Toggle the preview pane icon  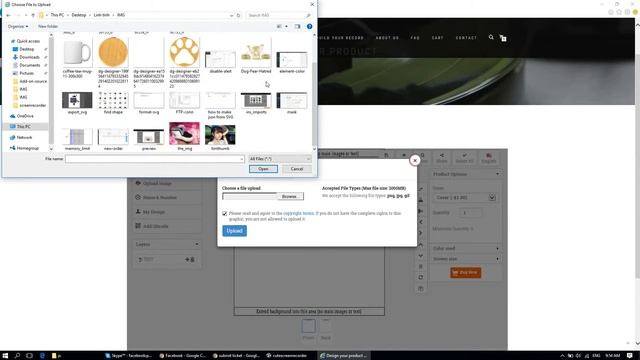tap(297, 27)
